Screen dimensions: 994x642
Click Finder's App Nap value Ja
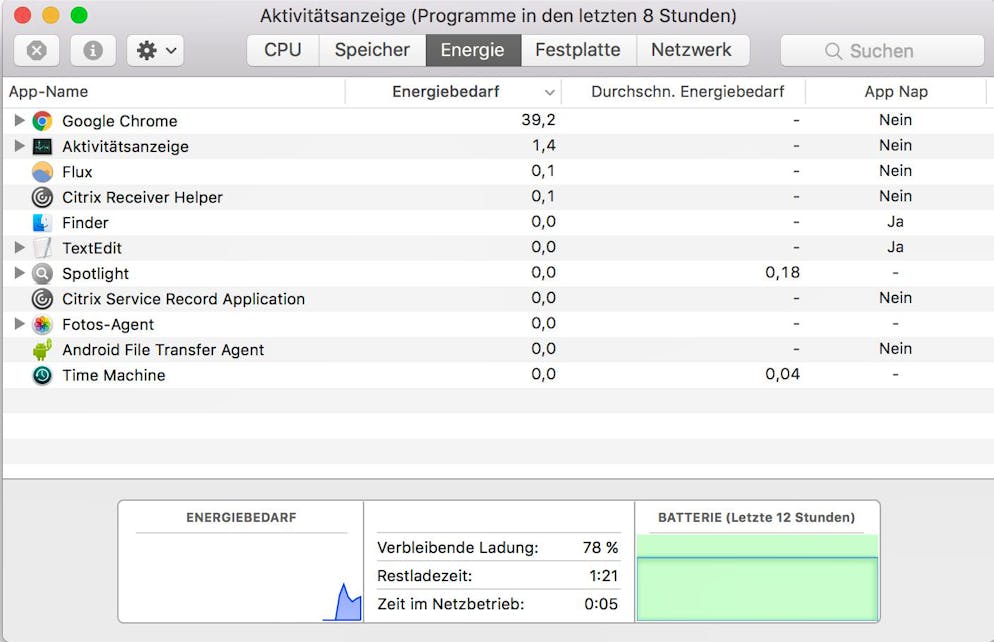(x=895, y=222)
